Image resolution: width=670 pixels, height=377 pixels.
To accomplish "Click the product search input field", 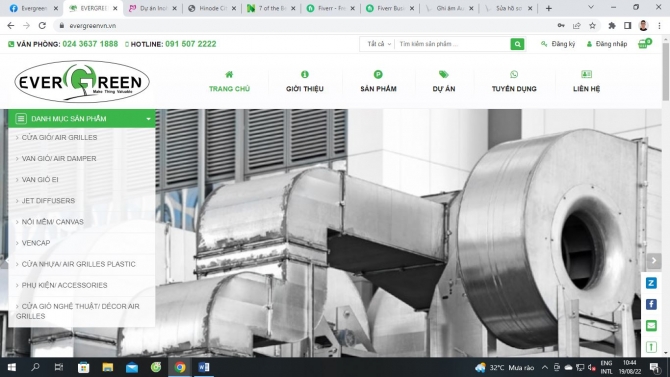I will tap(452, 44).
